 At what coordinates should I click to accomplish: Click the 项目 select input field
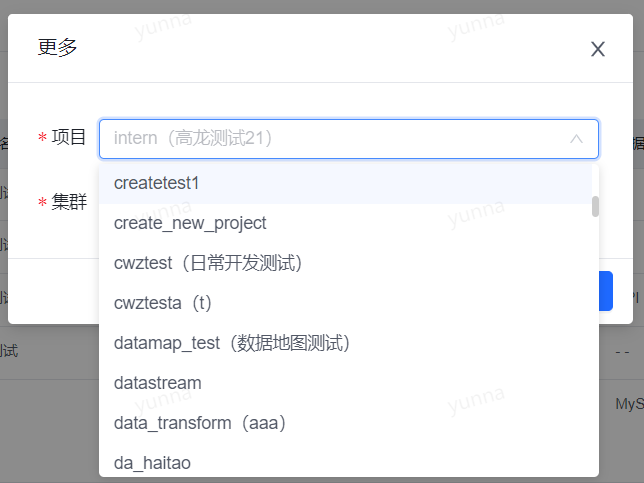pyautogui.click(x=349, y=139)
